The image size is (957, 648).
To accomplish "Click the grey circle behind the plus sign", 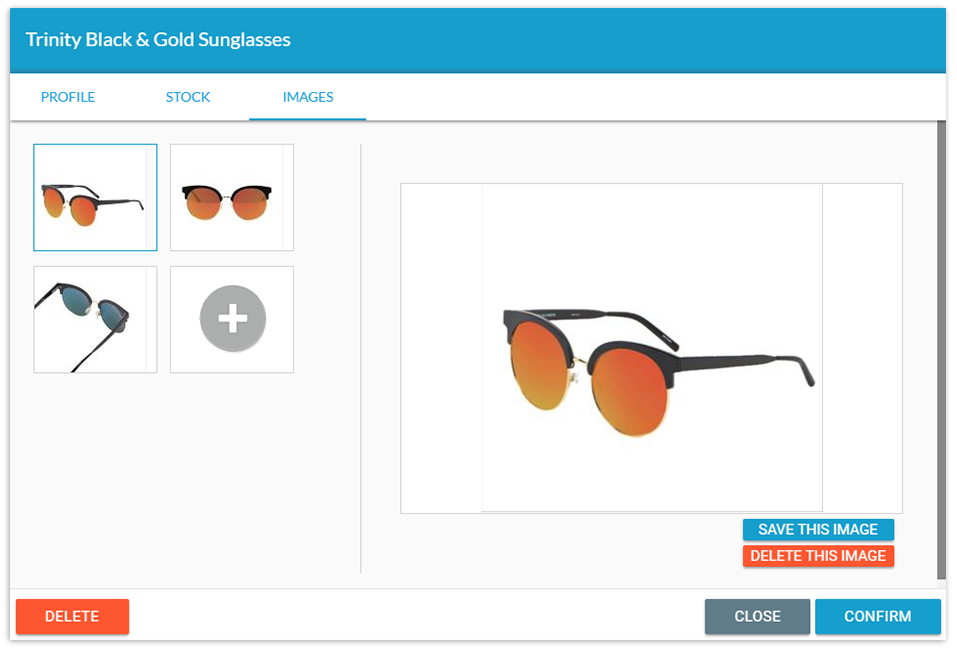I will coord(233,319).
